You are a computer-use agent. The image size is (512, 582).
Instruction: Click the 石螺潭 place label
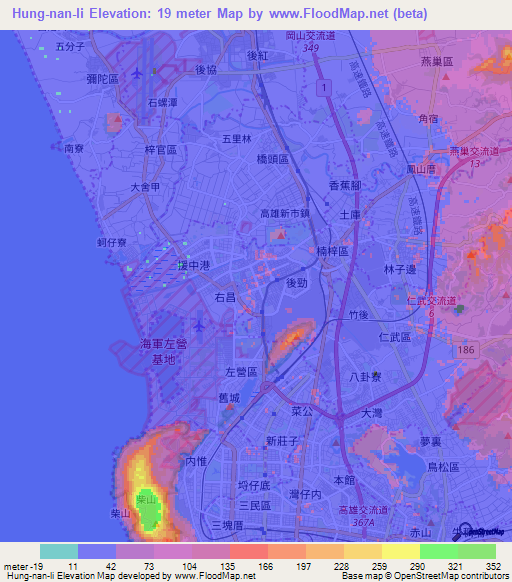163,102
